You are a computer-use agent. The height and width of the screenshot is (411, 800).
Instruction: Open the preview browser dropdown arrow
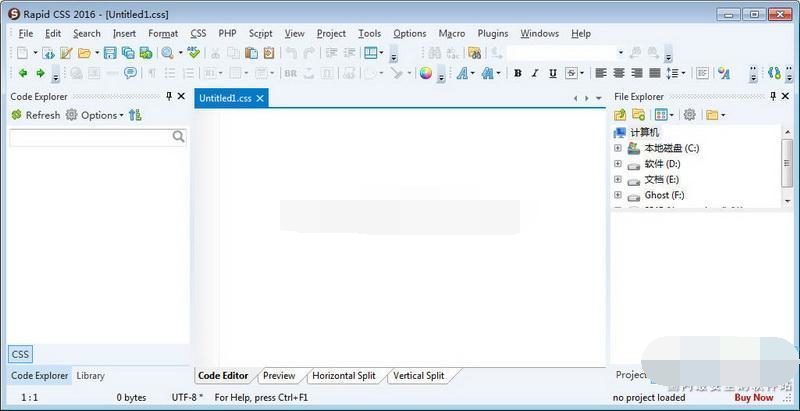[180, 53]
